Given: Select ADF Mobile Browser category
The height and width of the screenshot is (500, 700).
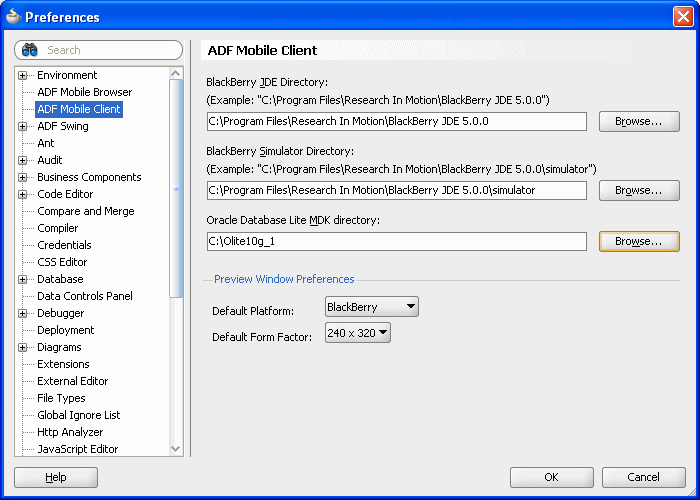Looking at the screenshot, I should tap(84, 92).
